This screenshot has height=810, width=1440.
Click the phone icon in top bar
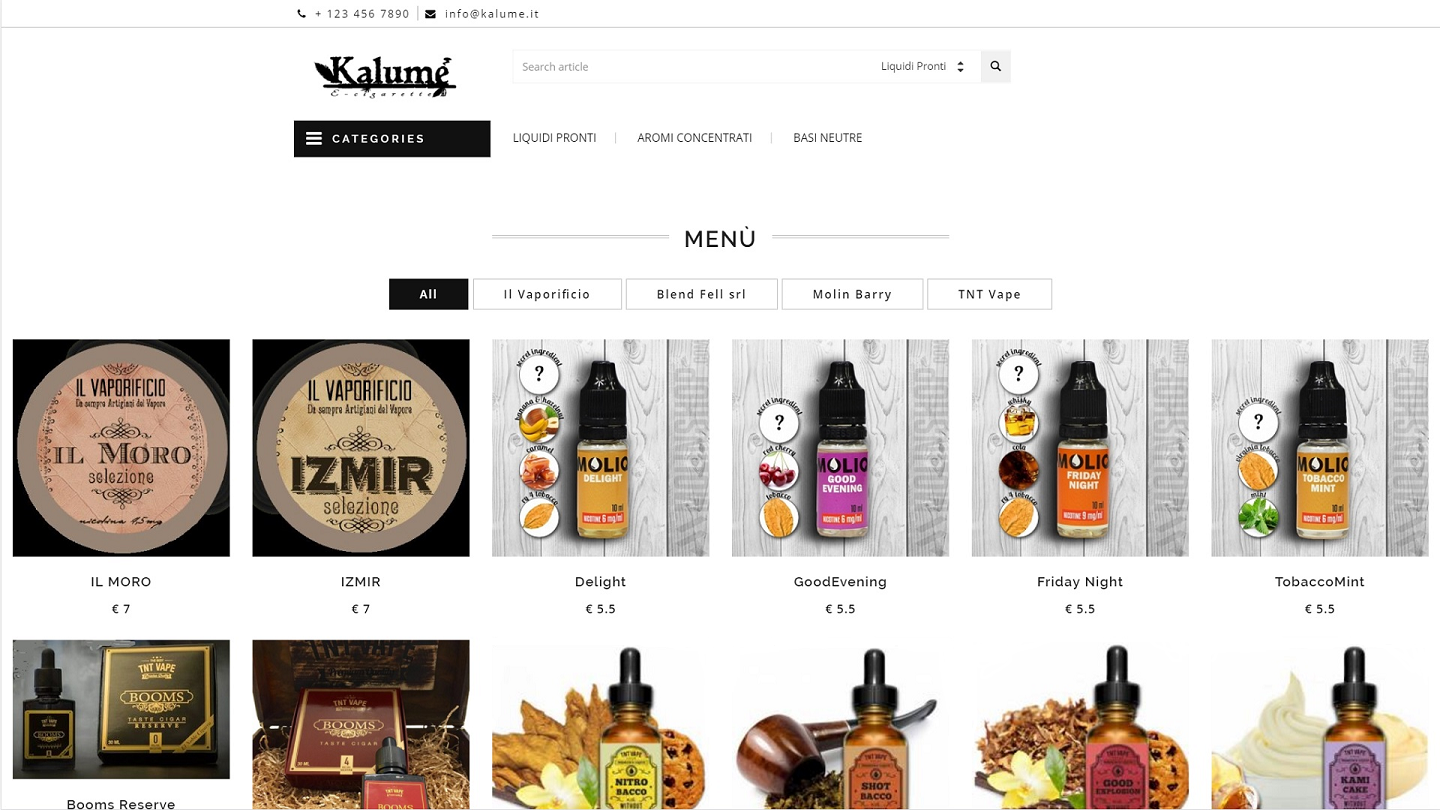[x=302, y=14]
